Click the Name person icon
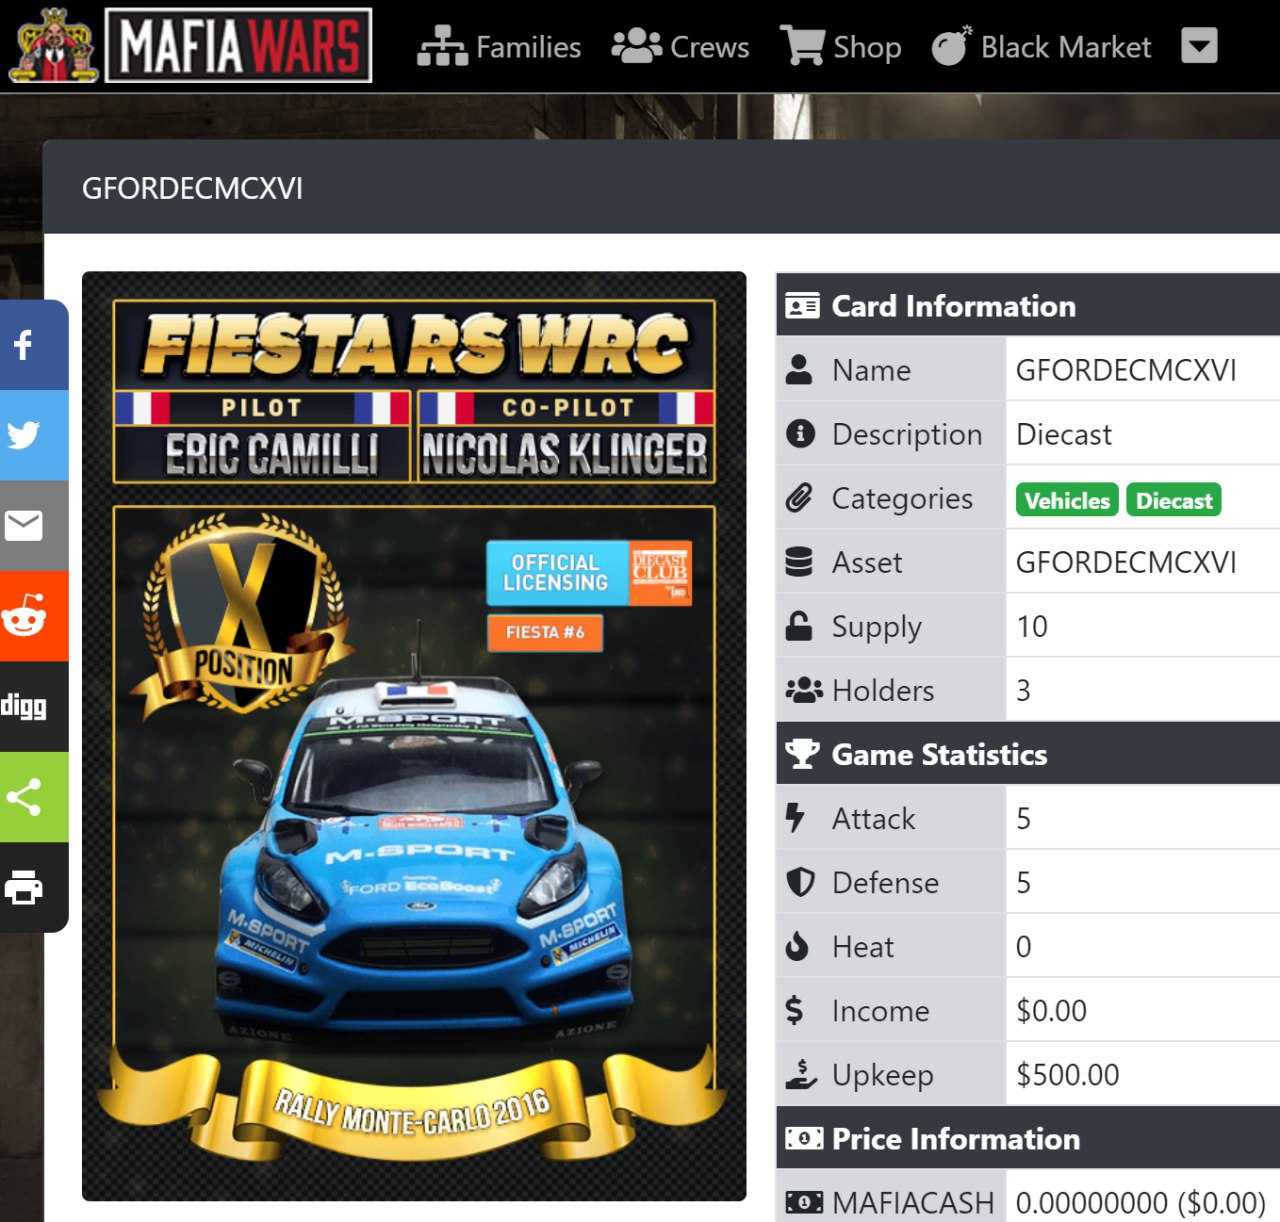 799,370
